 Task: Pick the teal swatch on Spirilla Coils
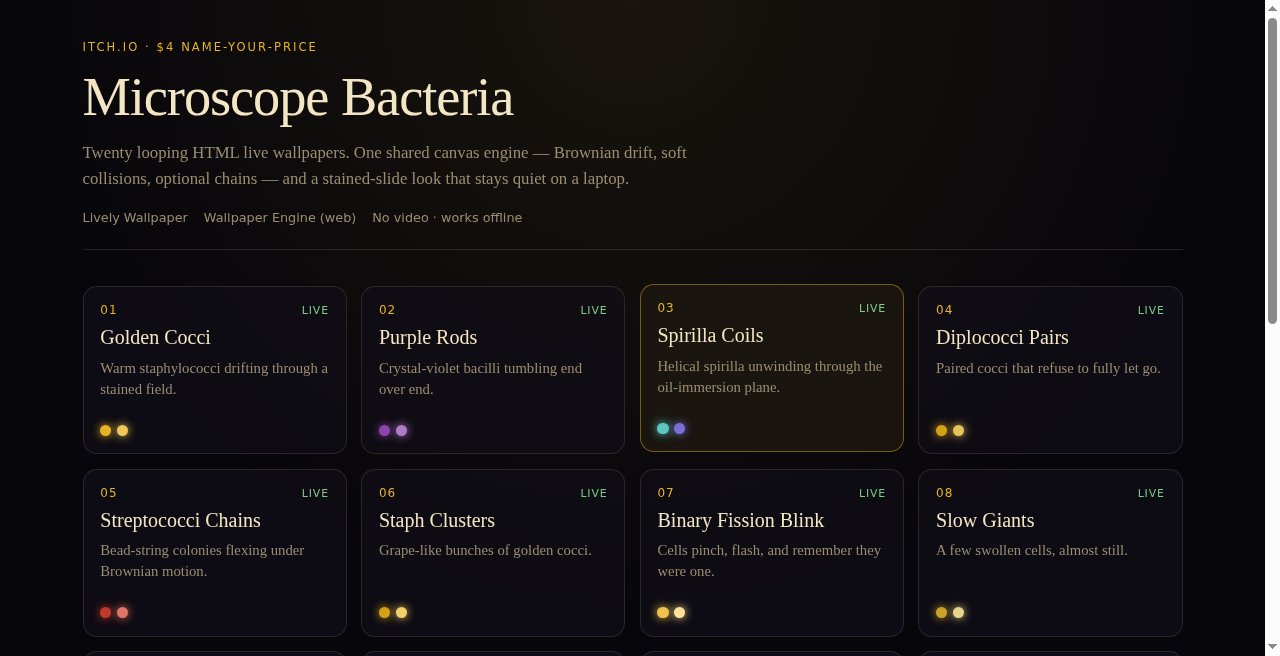(663, 428)
